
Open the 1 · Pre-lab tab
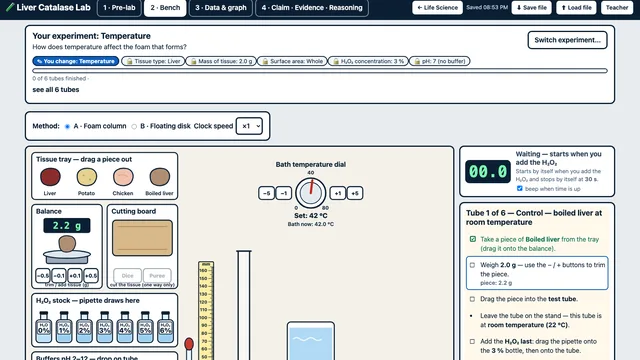119,8
